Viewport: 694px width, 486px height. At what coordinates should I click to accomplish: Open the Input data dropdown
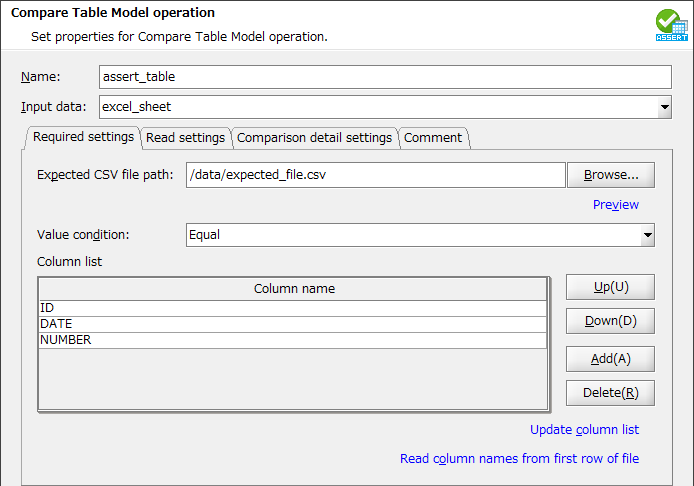pyautogui.click(x=664, y=107)
